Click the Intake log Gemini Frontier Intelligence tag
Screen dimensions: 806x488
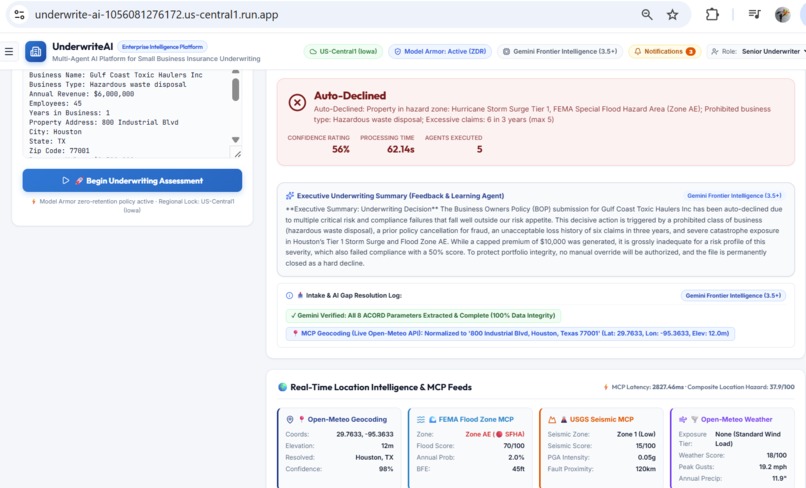(x=733, y=296)
